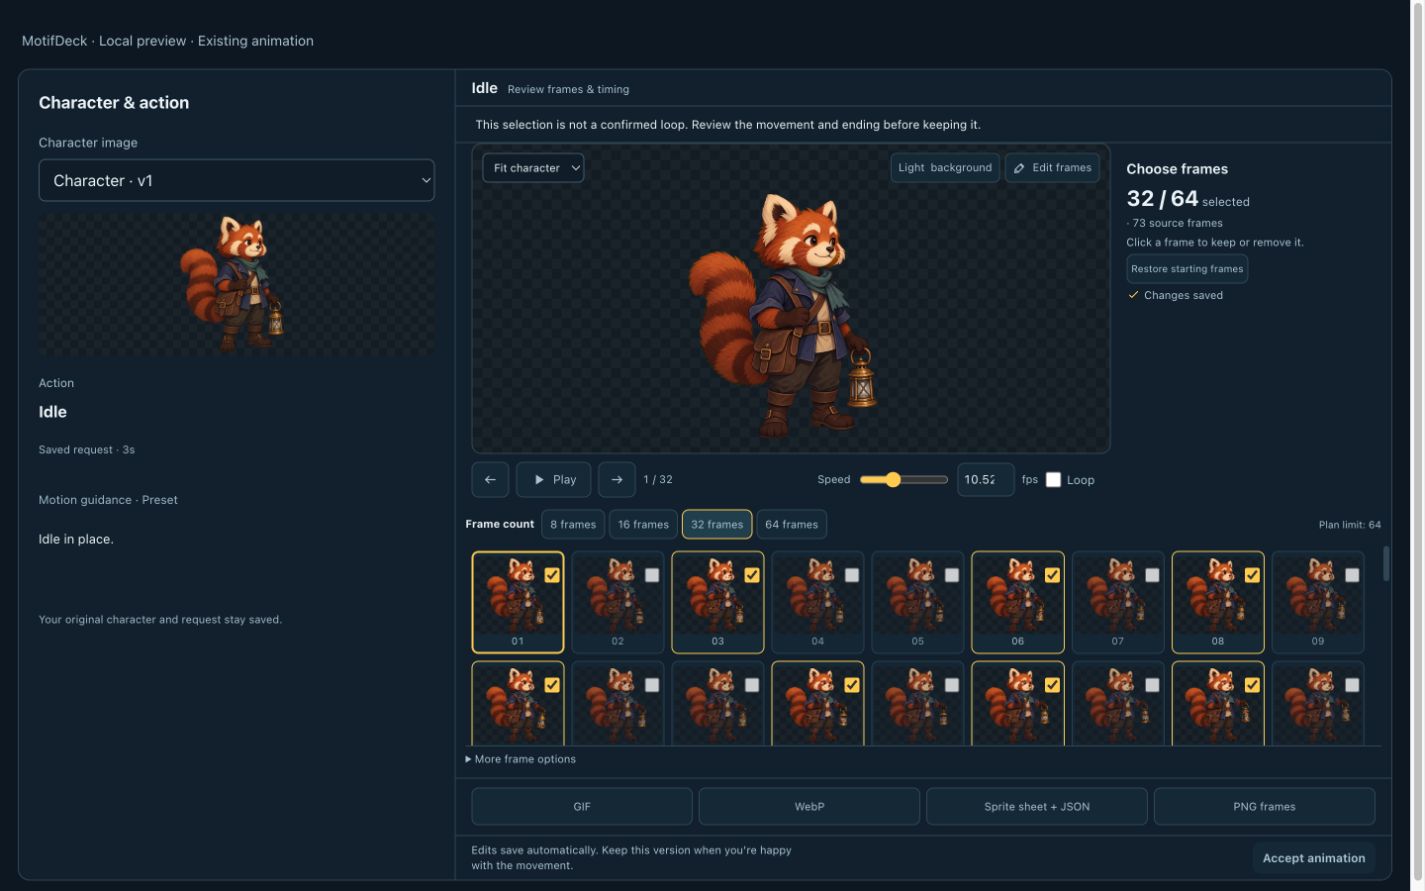Click the Changes saved status

[1175, 295]
